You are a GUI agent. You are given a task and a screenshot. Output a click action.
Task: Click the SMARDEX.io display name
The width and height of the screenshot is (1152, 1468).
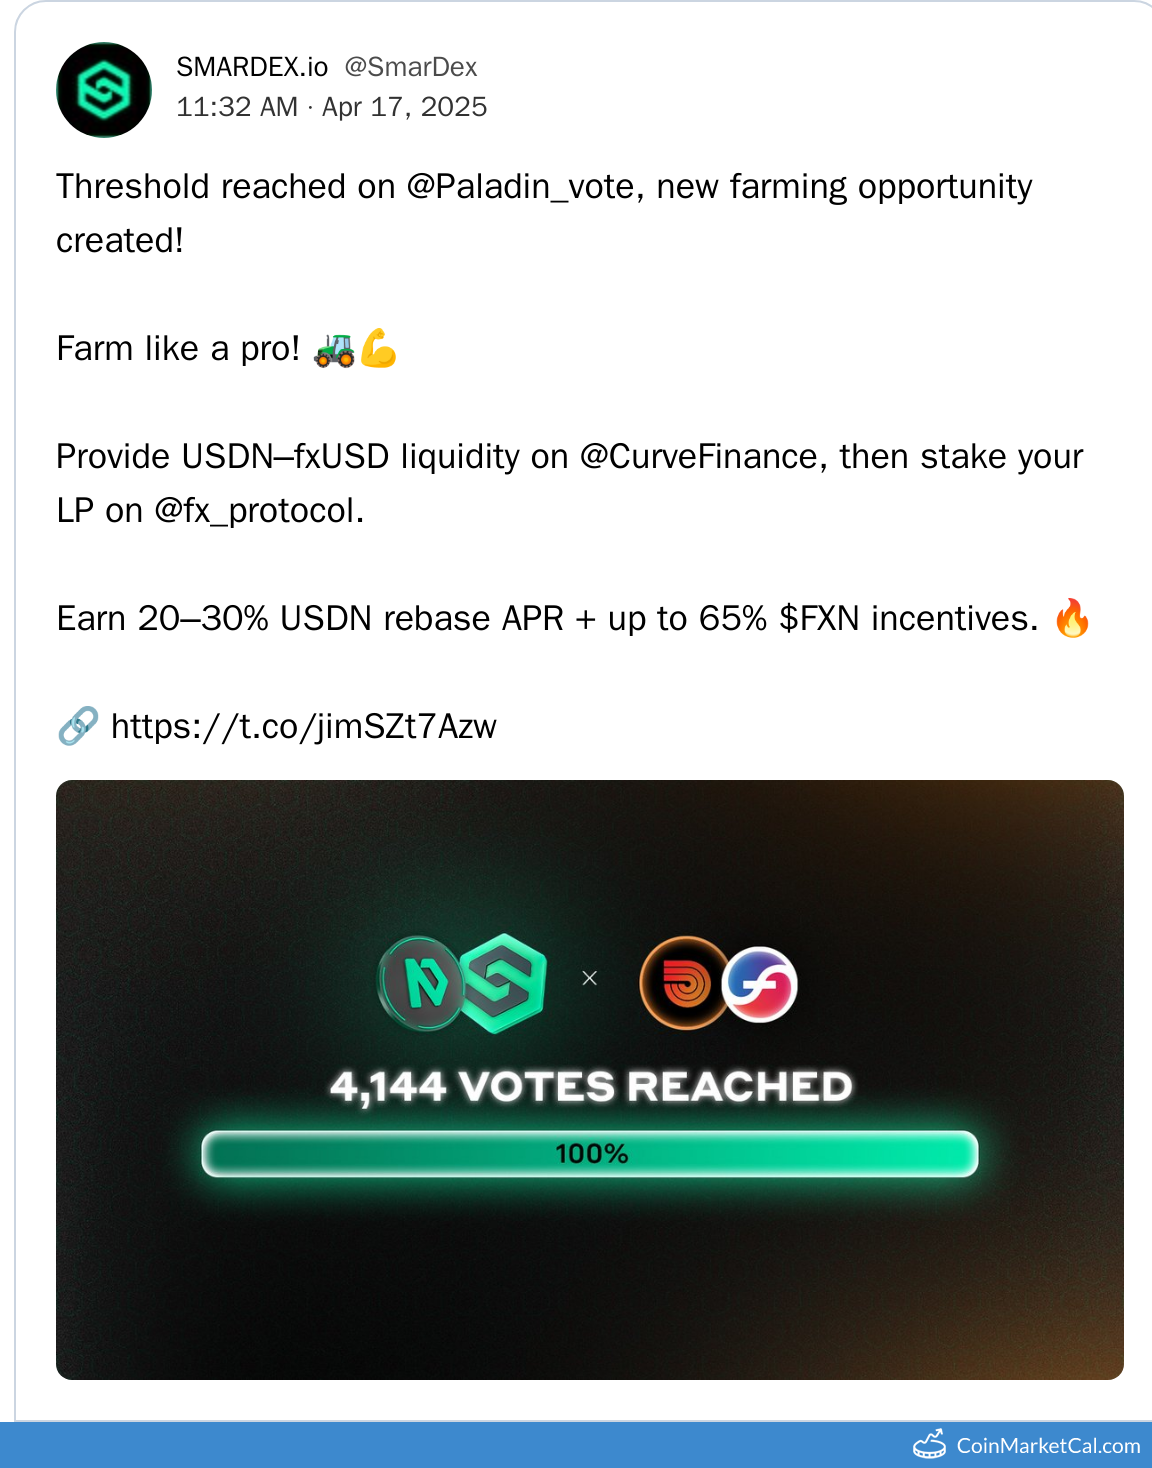point(252,67)
